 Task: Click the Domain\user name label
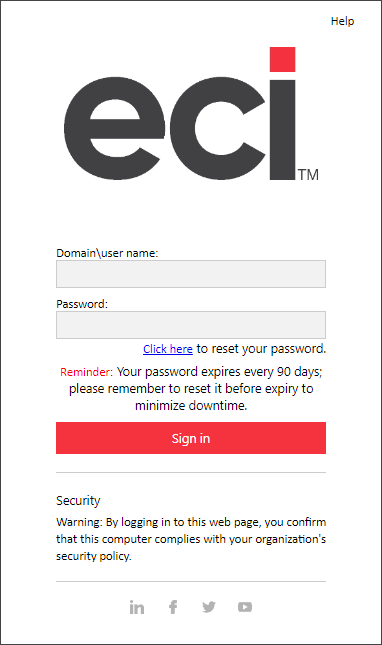tap(107, 253)
